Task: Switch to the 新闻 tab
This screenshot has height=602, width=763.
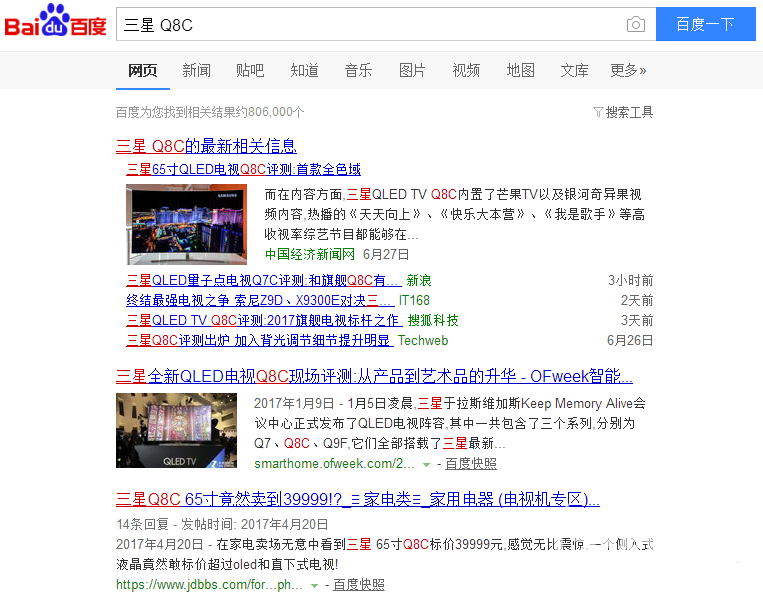Action: [x=197, y=71]
